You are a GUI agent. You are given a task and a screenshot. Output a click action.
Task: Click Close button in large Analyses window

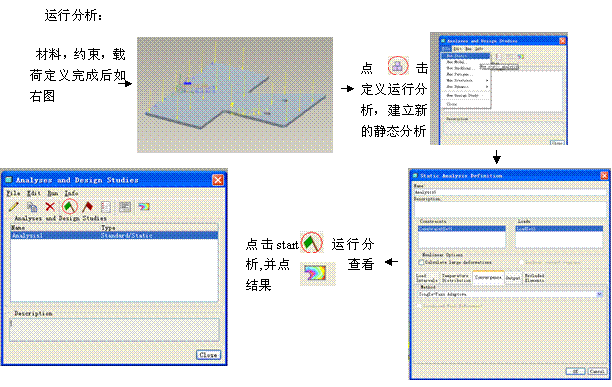click(x=208, y=355)
